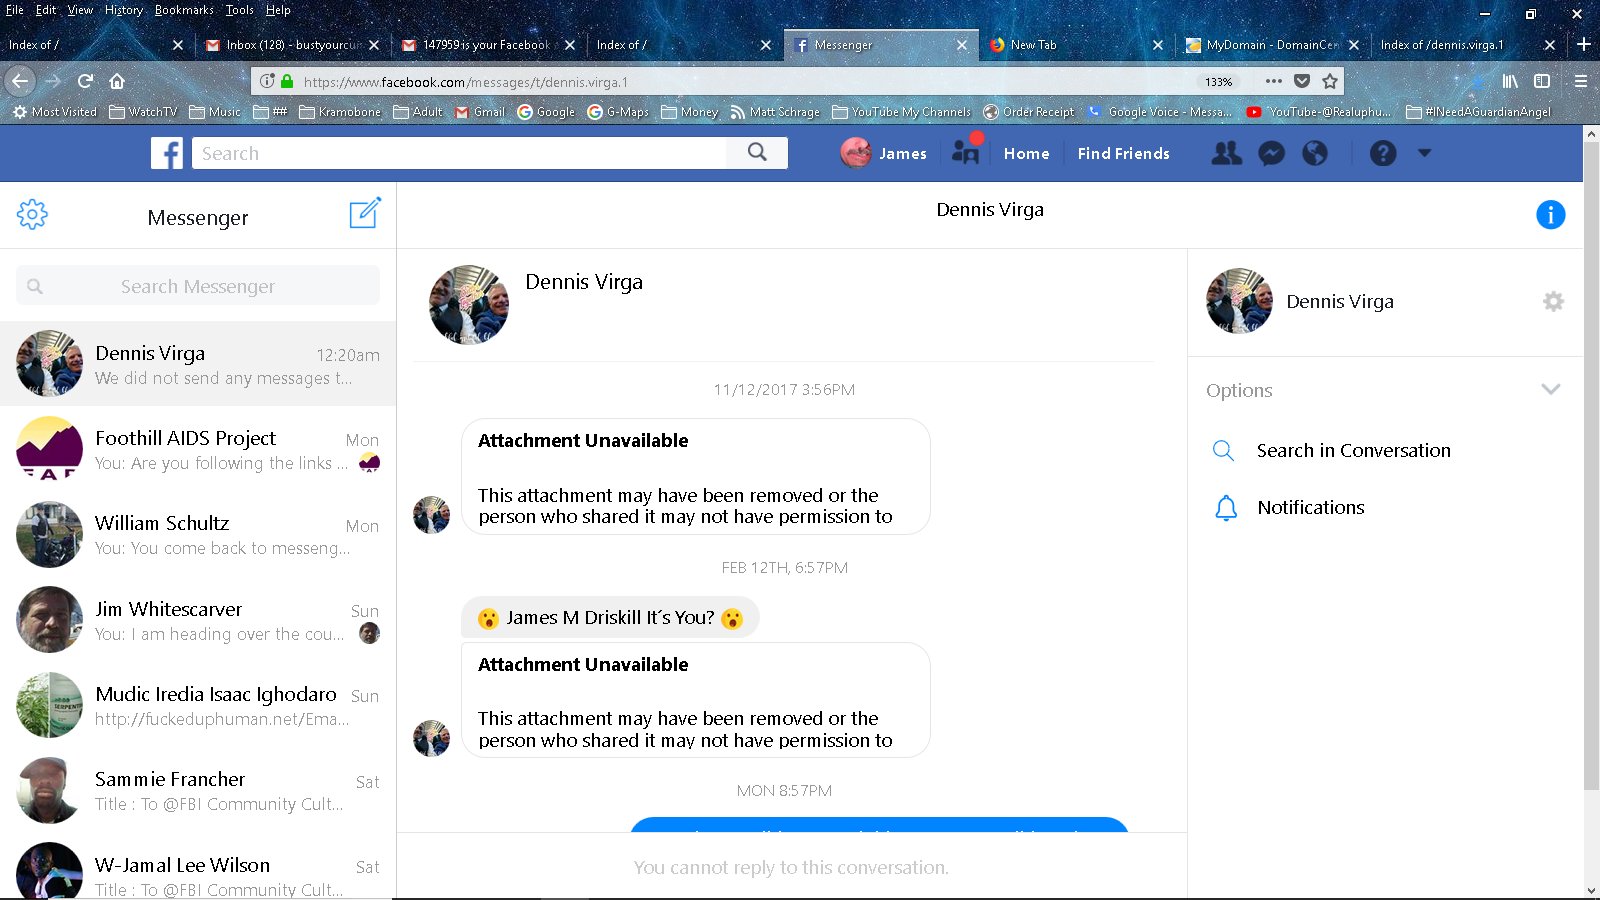Image resolution: width=1600 pixels, height=900 pixels.
Task: Collapse the Options section chevron
Action: point(1550,390)
